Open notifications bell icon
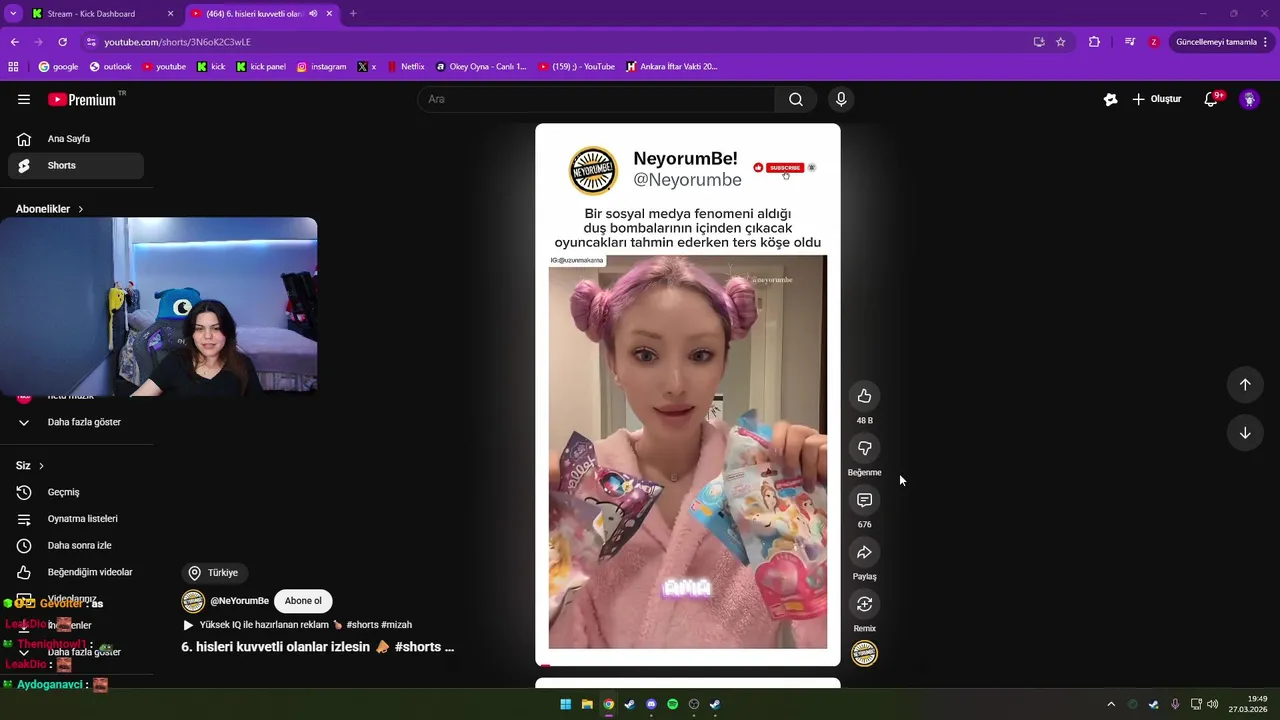Screen dimensions: 1280x720 point(1211,99)
